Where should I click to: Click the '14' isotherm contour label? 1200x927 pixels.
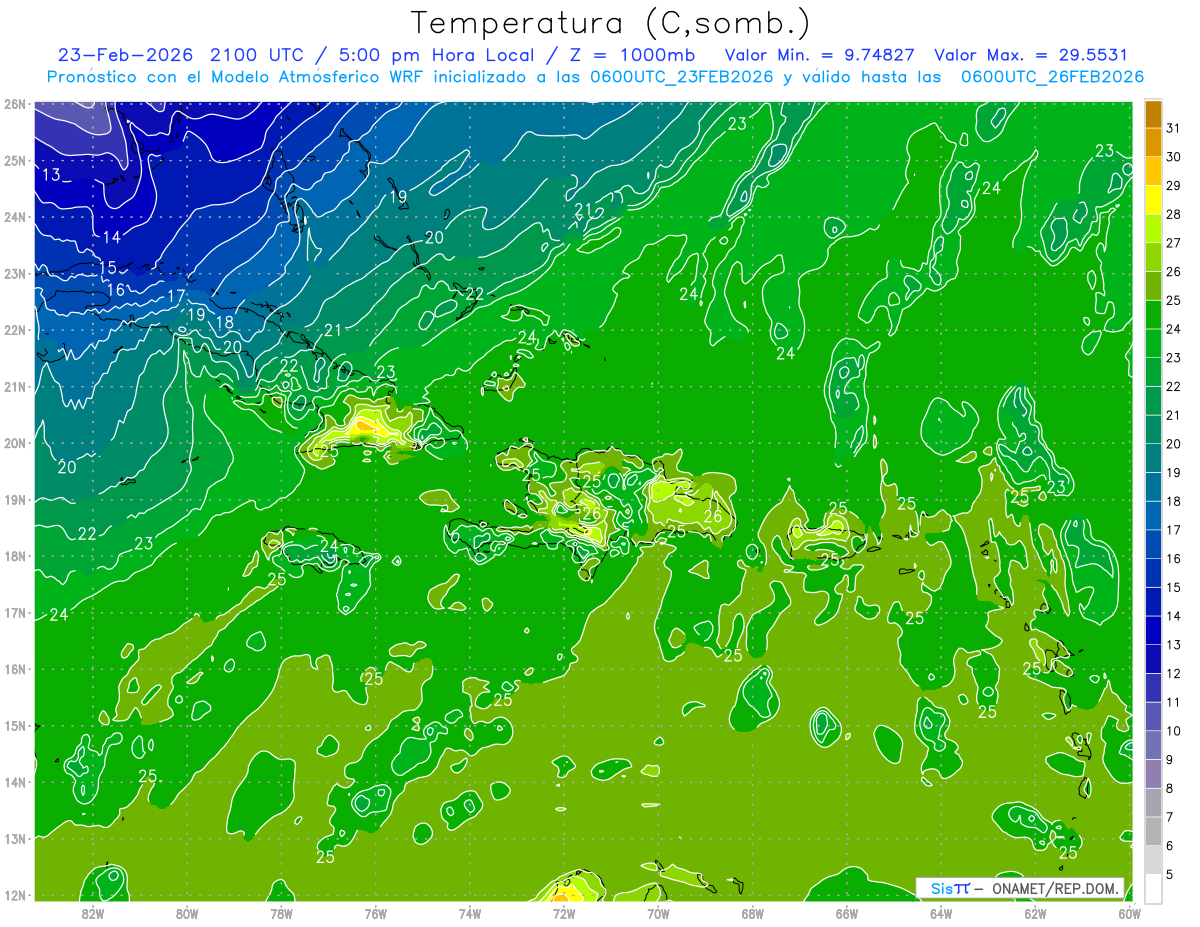pyautogui.click(x=111, y=237)
